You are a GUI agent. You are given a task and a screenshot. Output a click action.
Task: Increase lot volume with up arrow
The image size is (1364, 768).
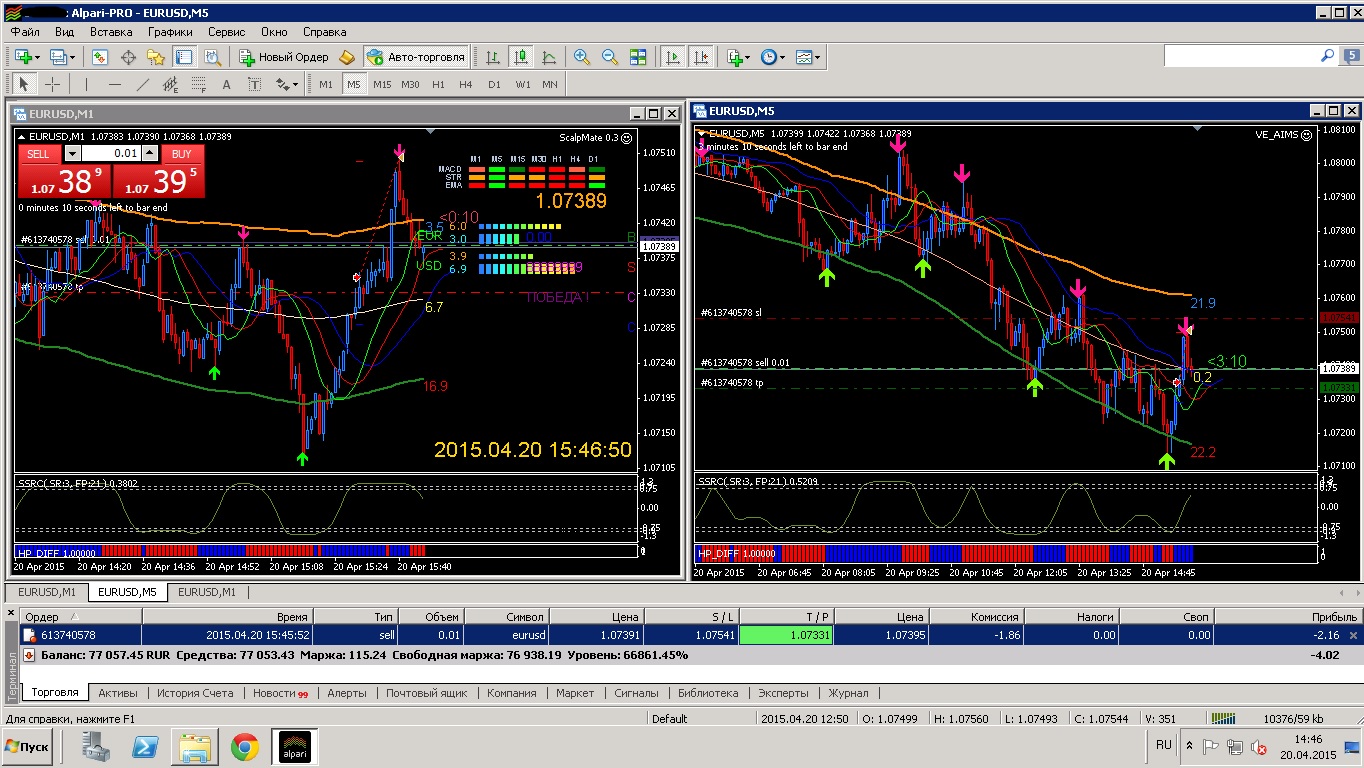point(149,153)
